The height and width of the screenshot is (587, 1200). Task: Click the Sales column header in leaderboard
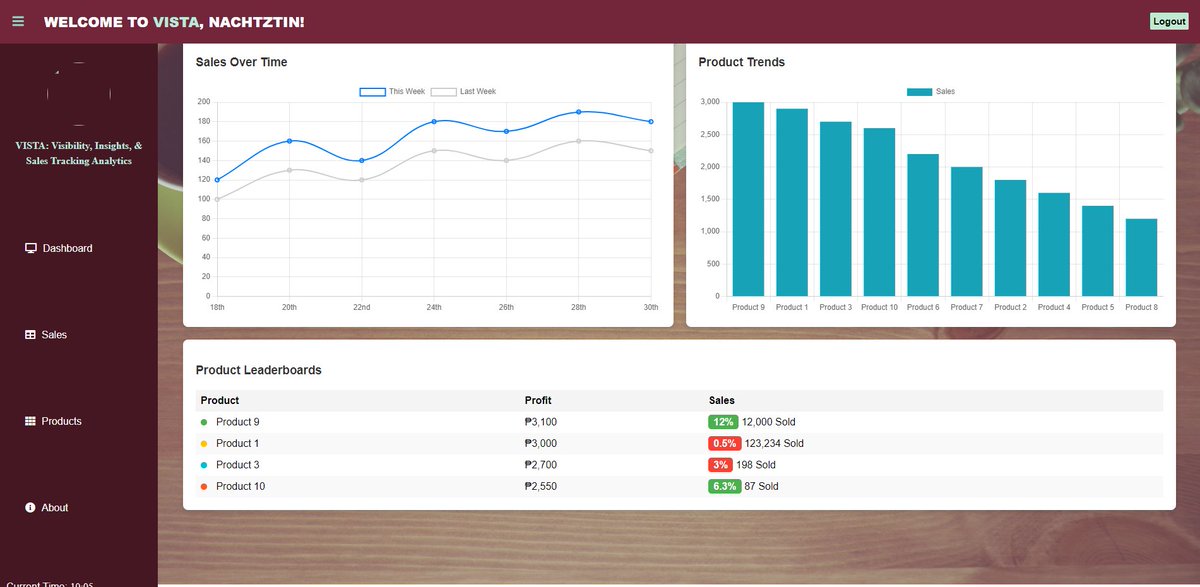point(722,400)
